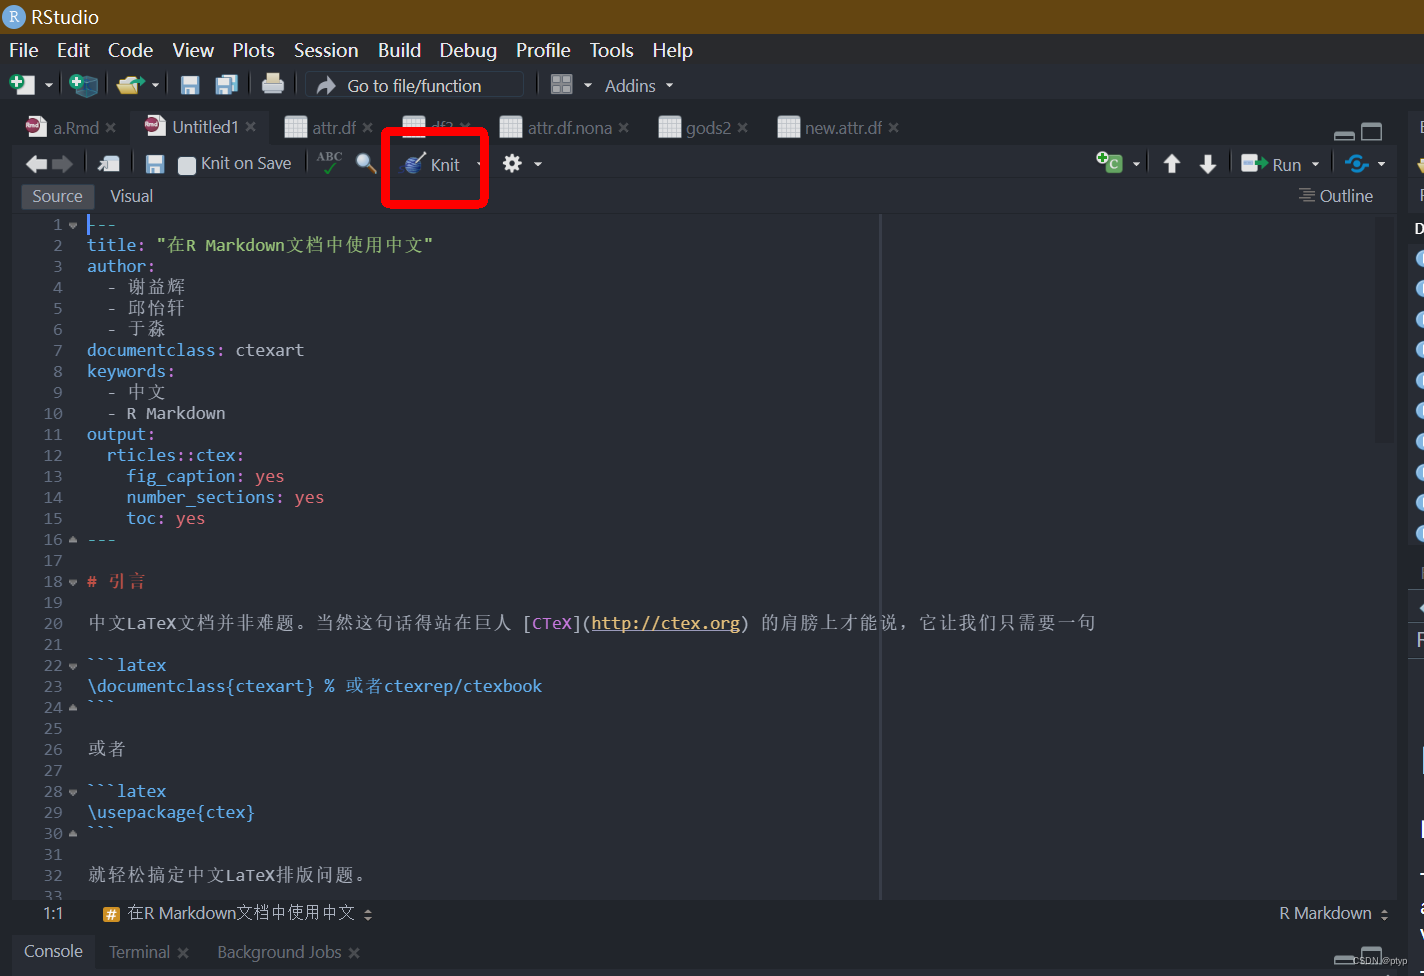The height and width of the screenshot is (976, 1424).
Task: Close the new.attr.df tab
Action: pos(894,128)
